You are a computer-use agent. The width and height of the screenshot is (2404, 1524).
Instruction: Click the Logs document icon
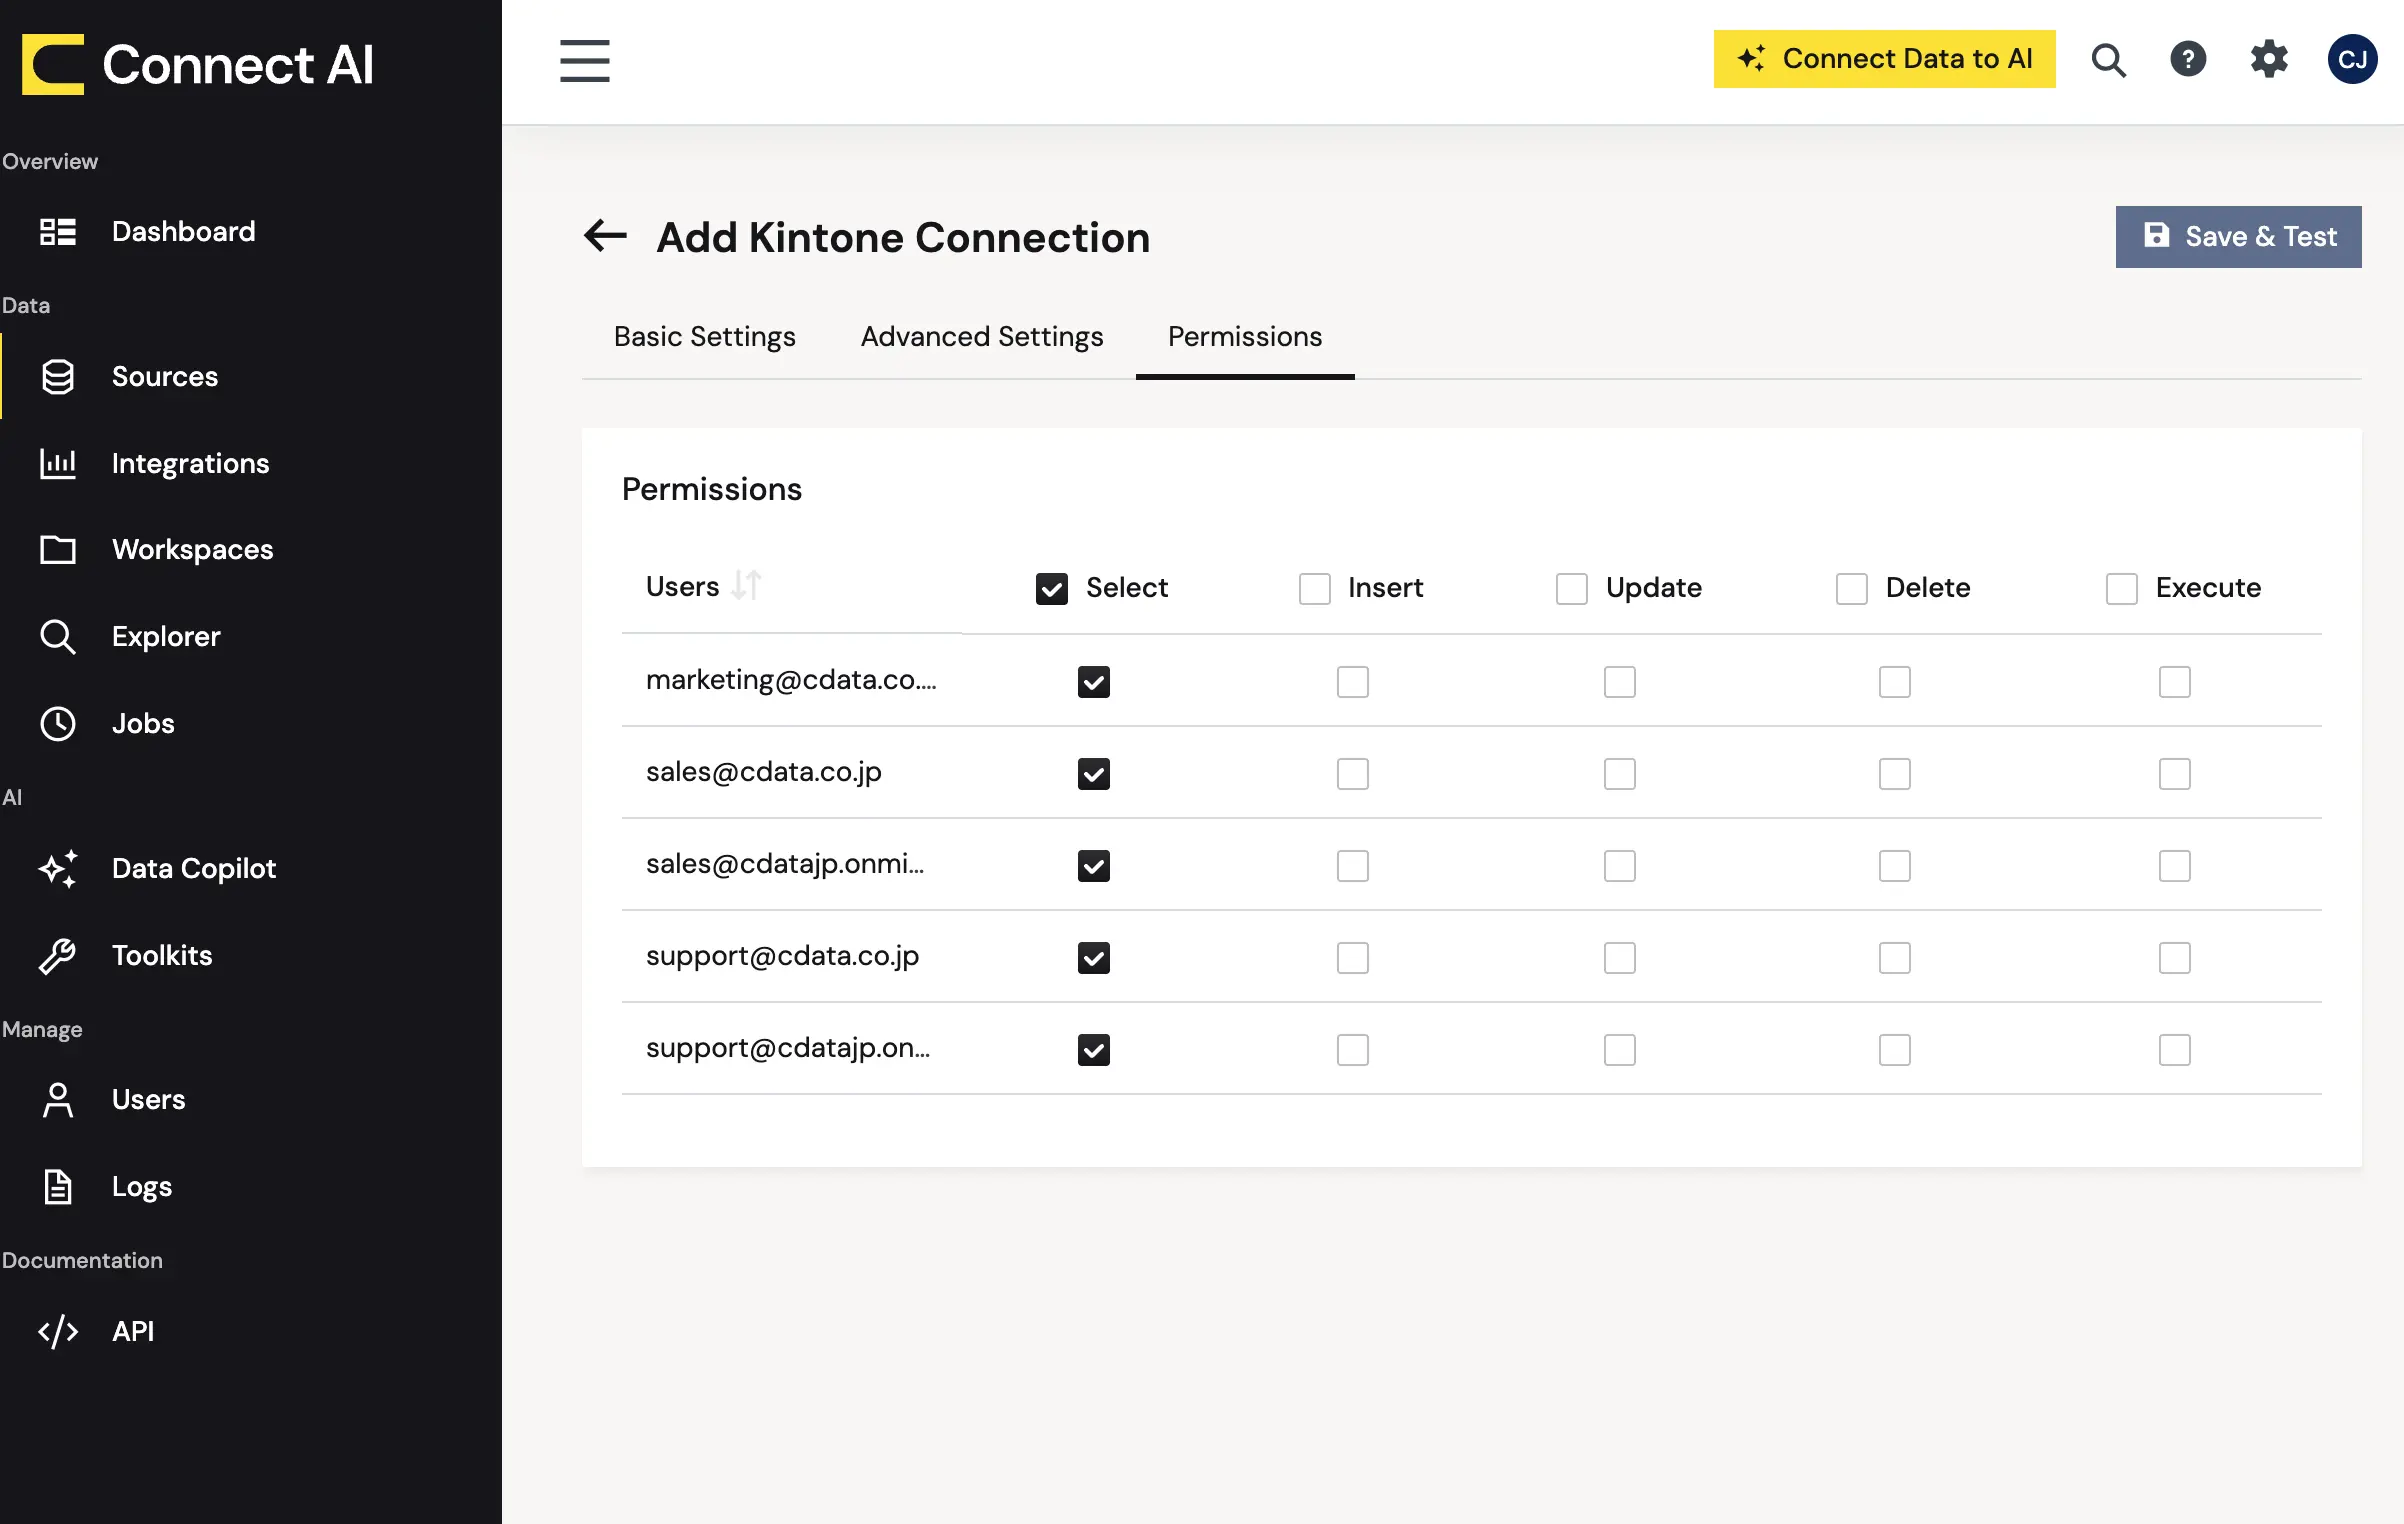[58, 1186]
